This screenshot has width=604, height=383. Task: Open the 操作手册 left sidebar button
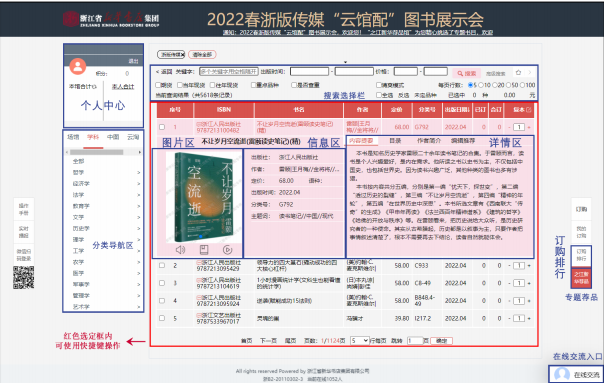click(x=23, y=209)
